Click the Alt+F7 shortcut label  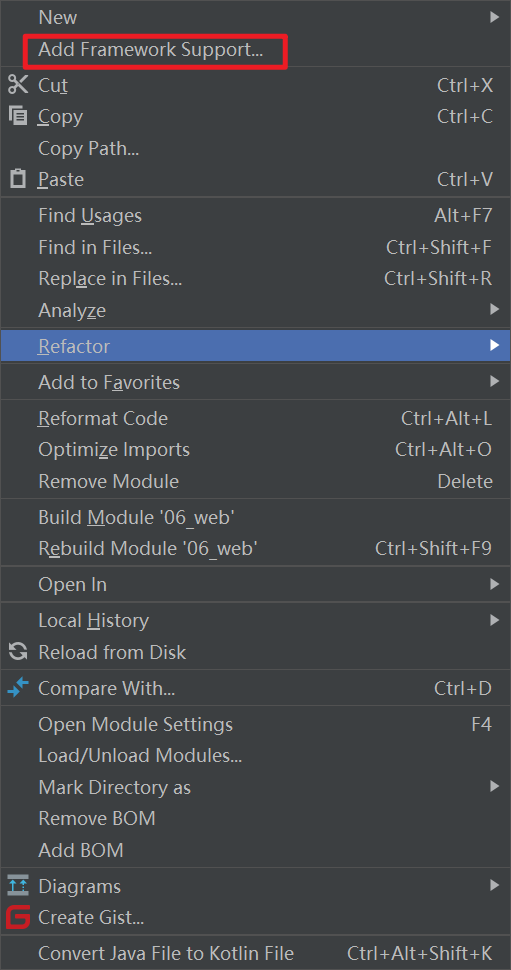coord(463,215)
